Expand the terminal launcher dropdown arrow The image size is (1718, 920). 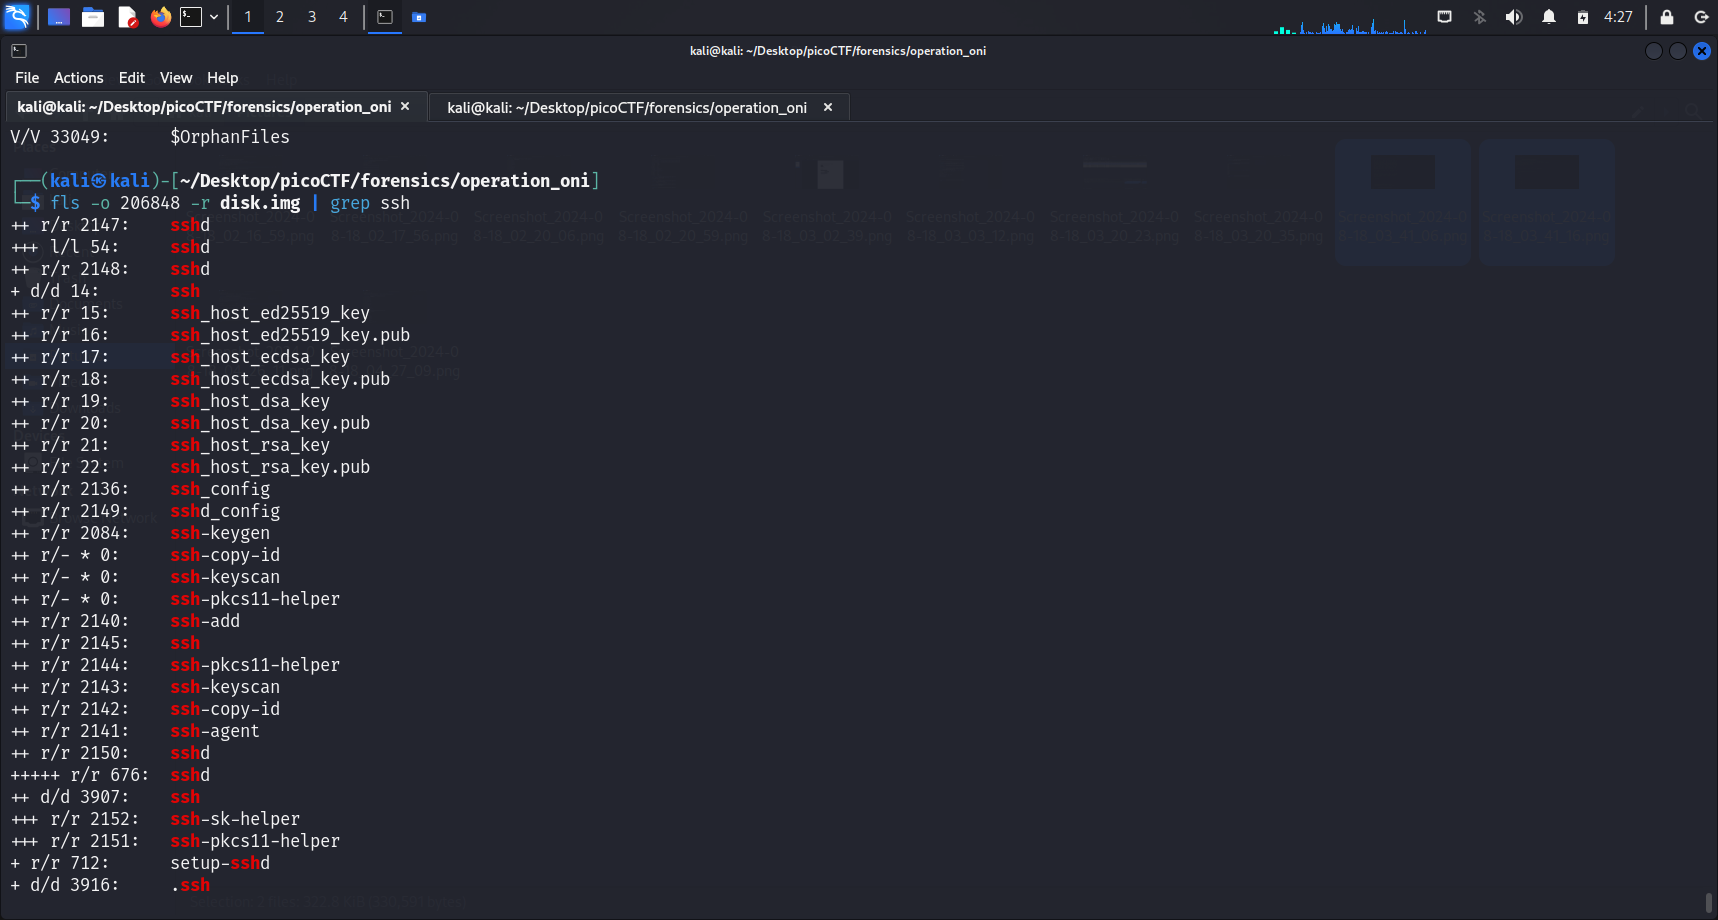[214, 17]
